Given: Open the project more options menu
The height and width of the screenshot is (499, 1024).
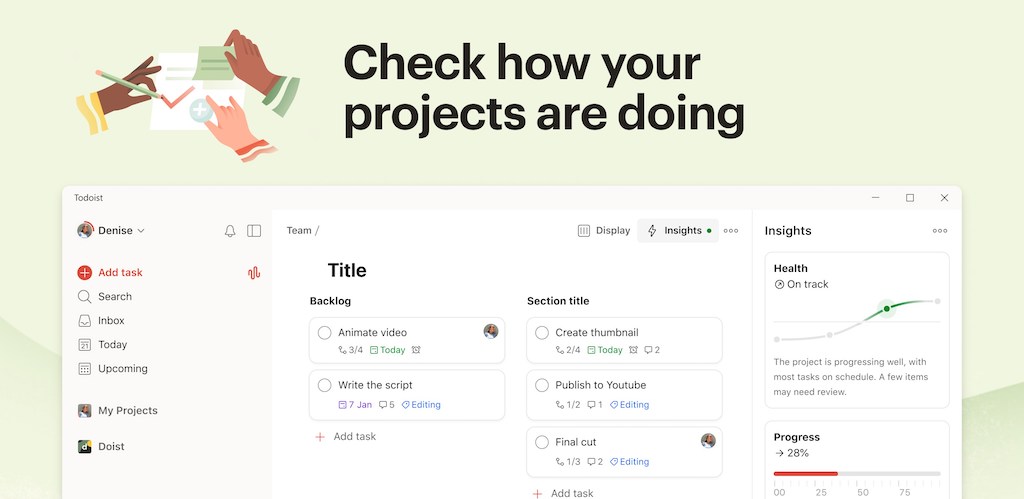Looking at the screenshot, I should tap(731, 231).
